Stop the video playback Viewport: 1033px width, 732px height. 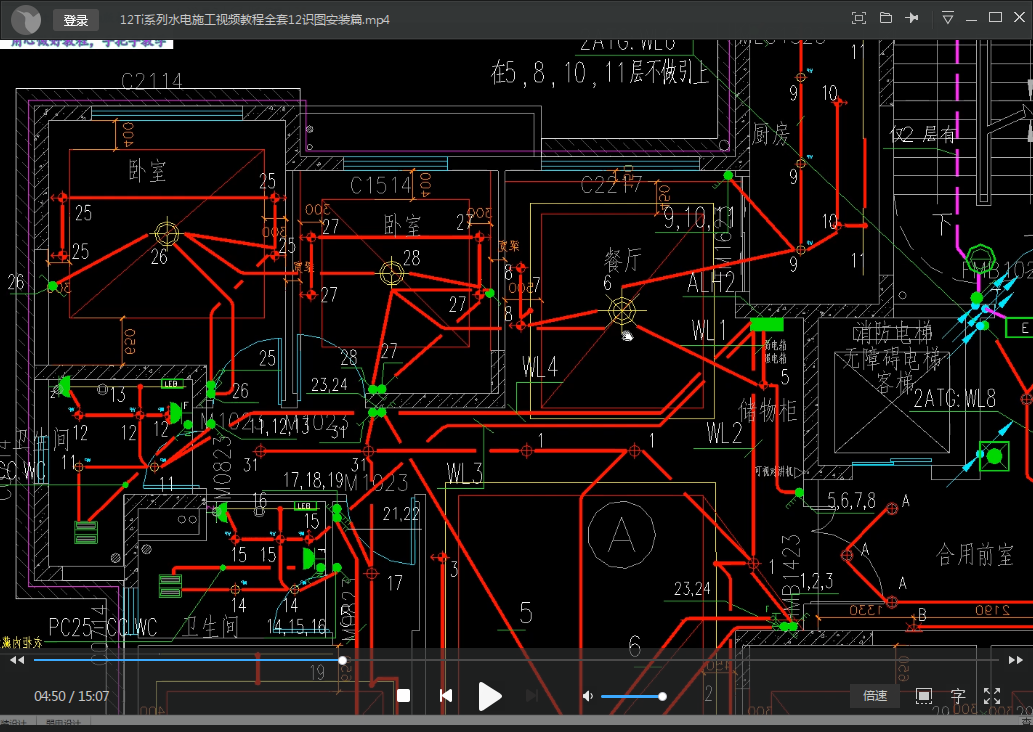[404, 696]
